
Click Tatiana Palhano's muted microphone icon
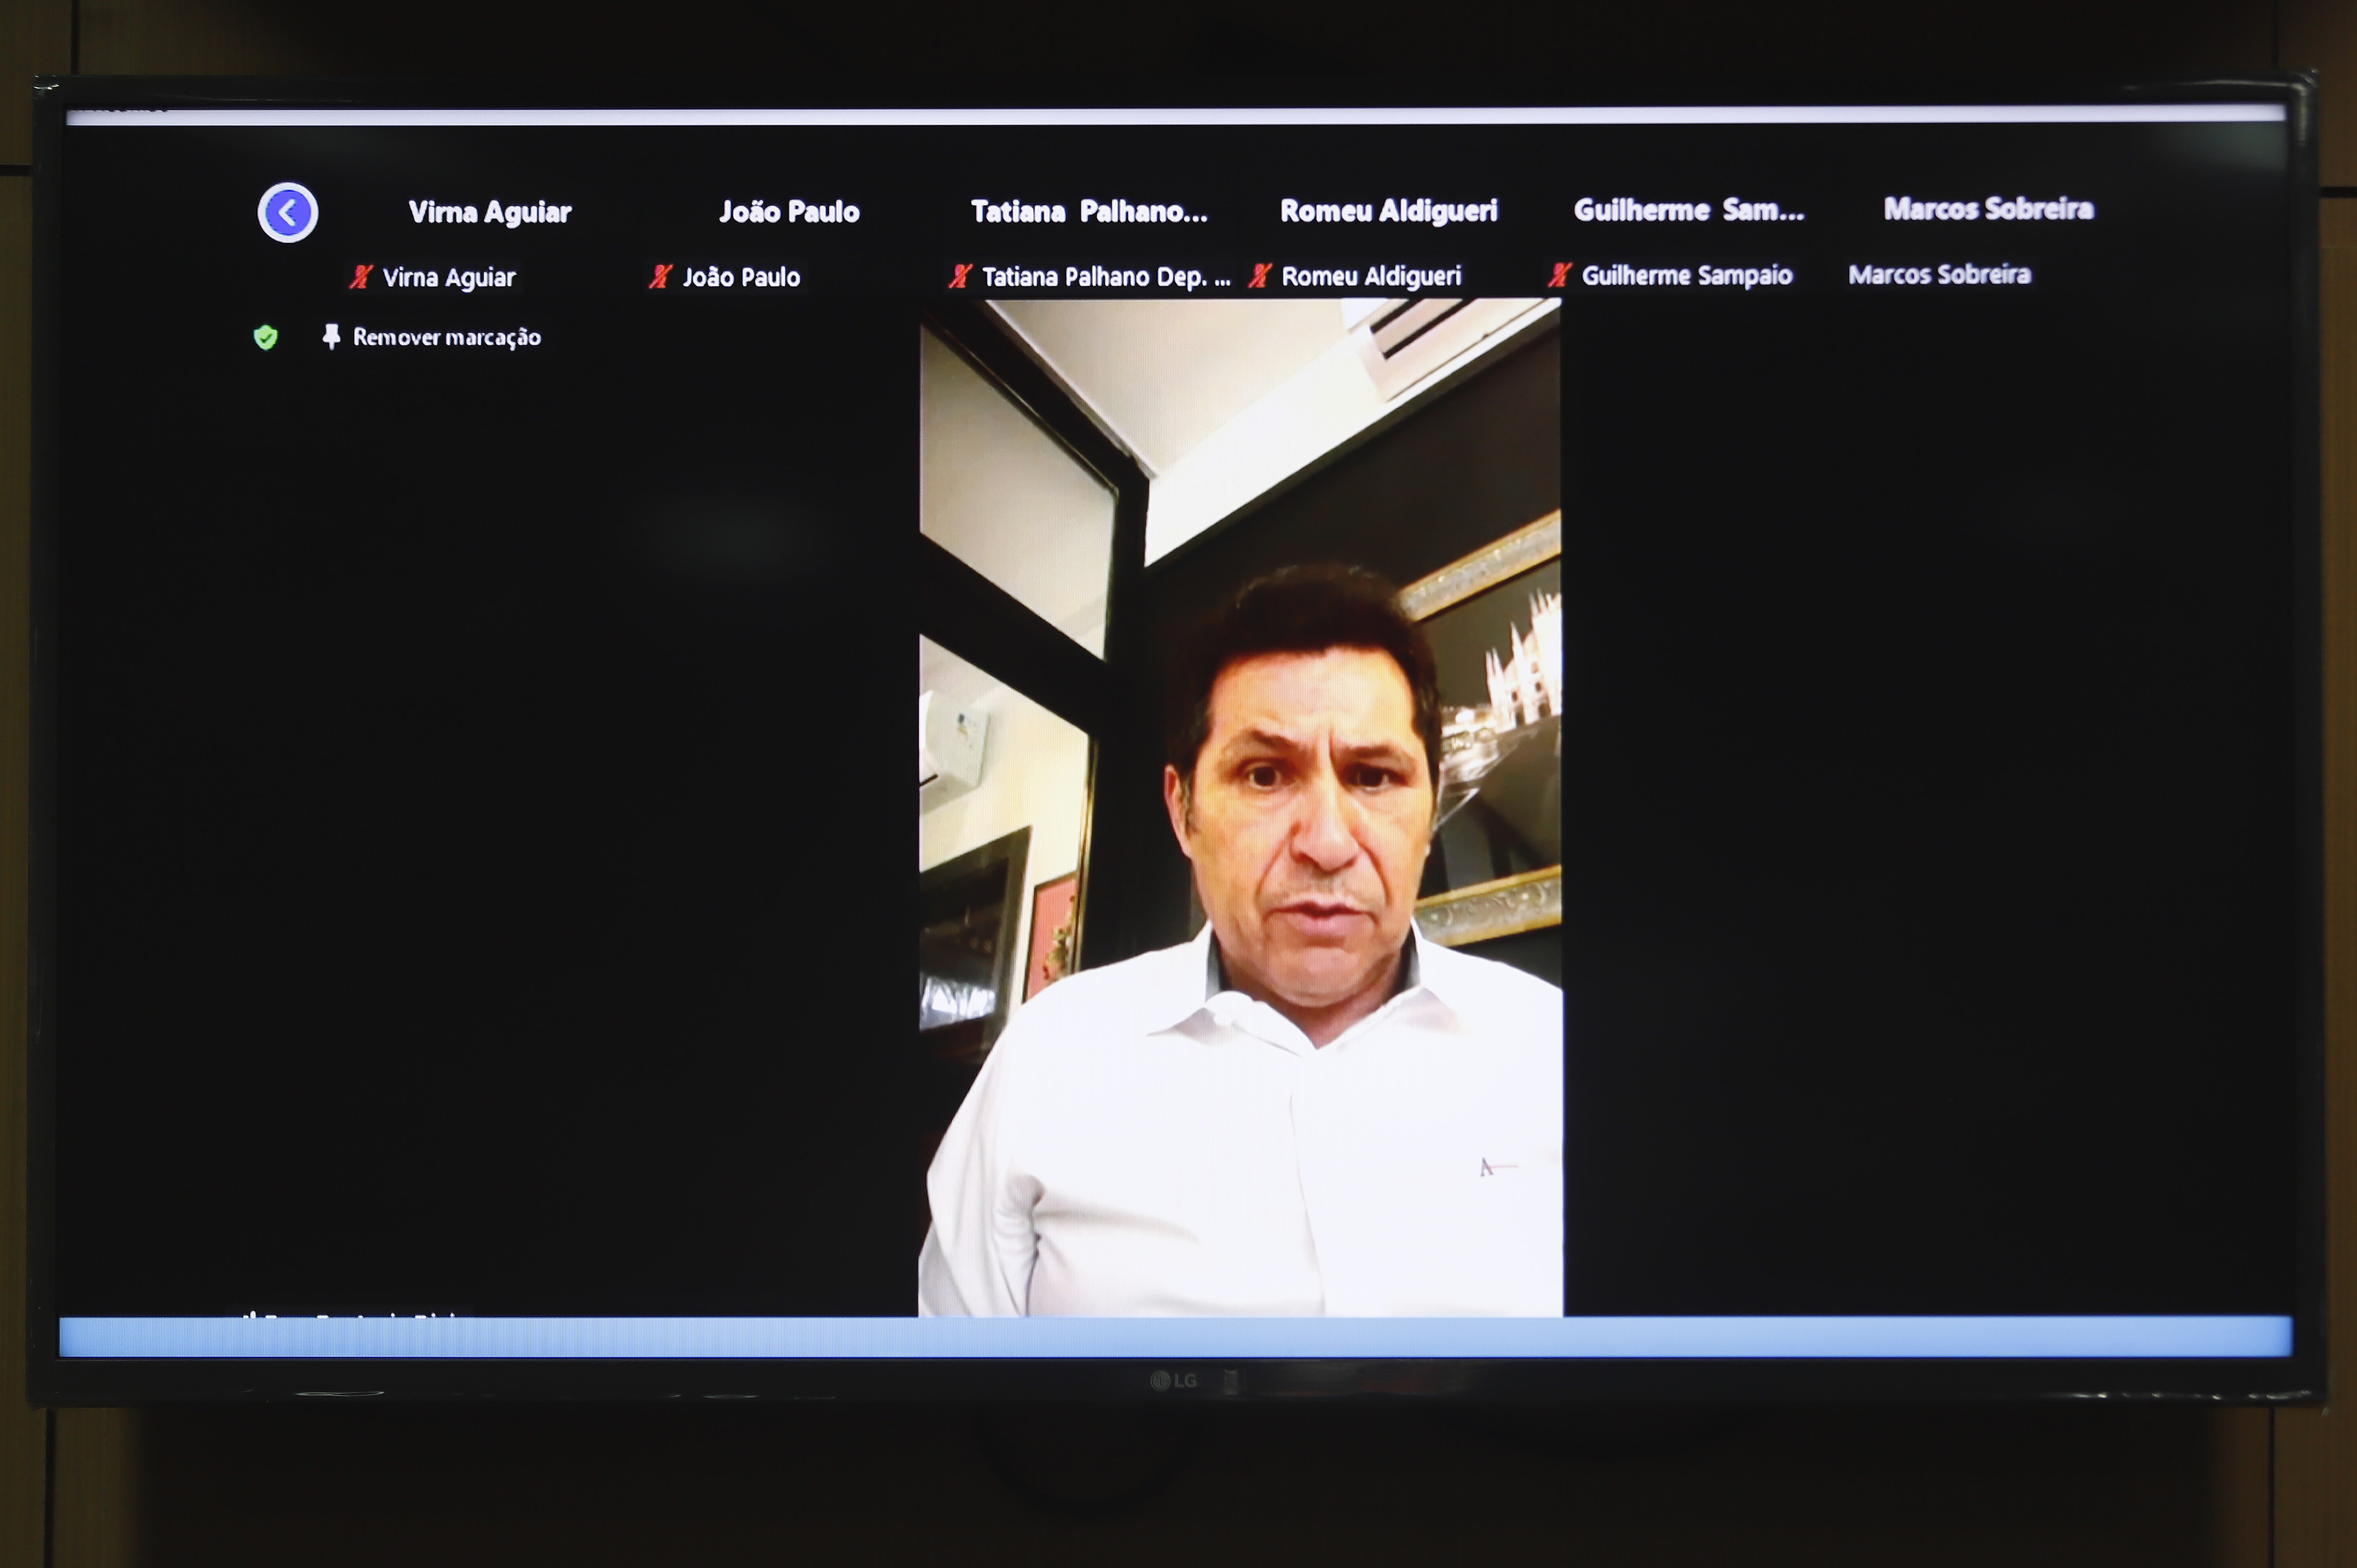pos(961,276)
